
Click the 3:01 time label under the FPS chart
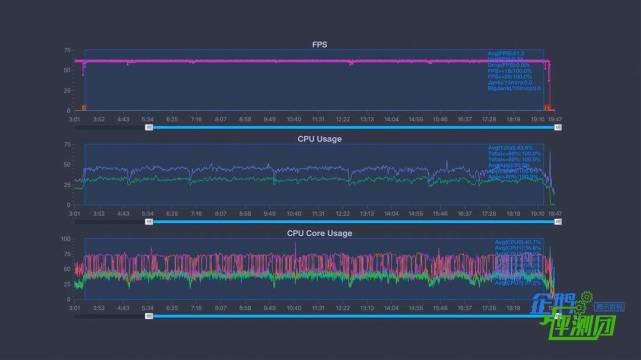tap(74, 119)
